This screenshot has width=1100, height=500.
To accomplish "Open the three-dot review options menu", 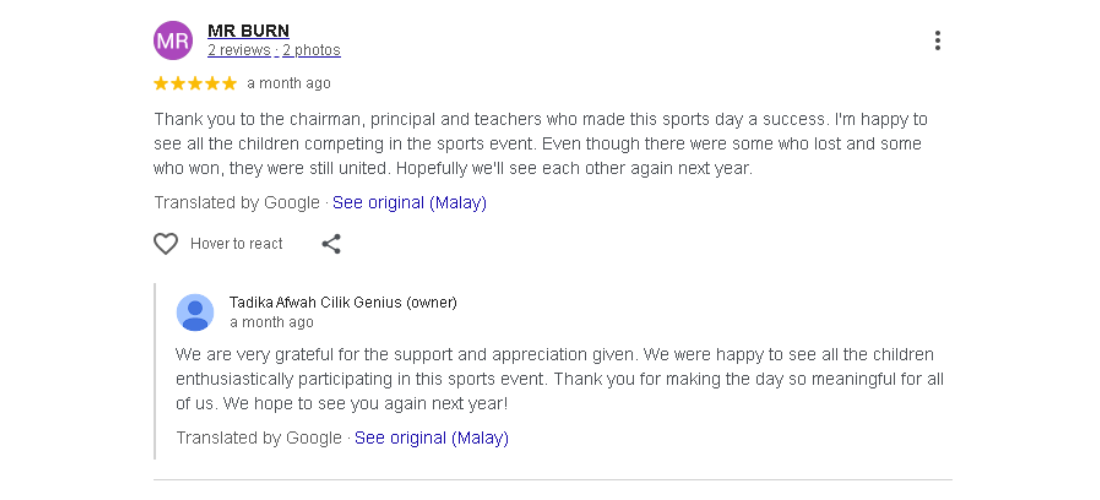I will pyautogui.click(x=937, y=40).
